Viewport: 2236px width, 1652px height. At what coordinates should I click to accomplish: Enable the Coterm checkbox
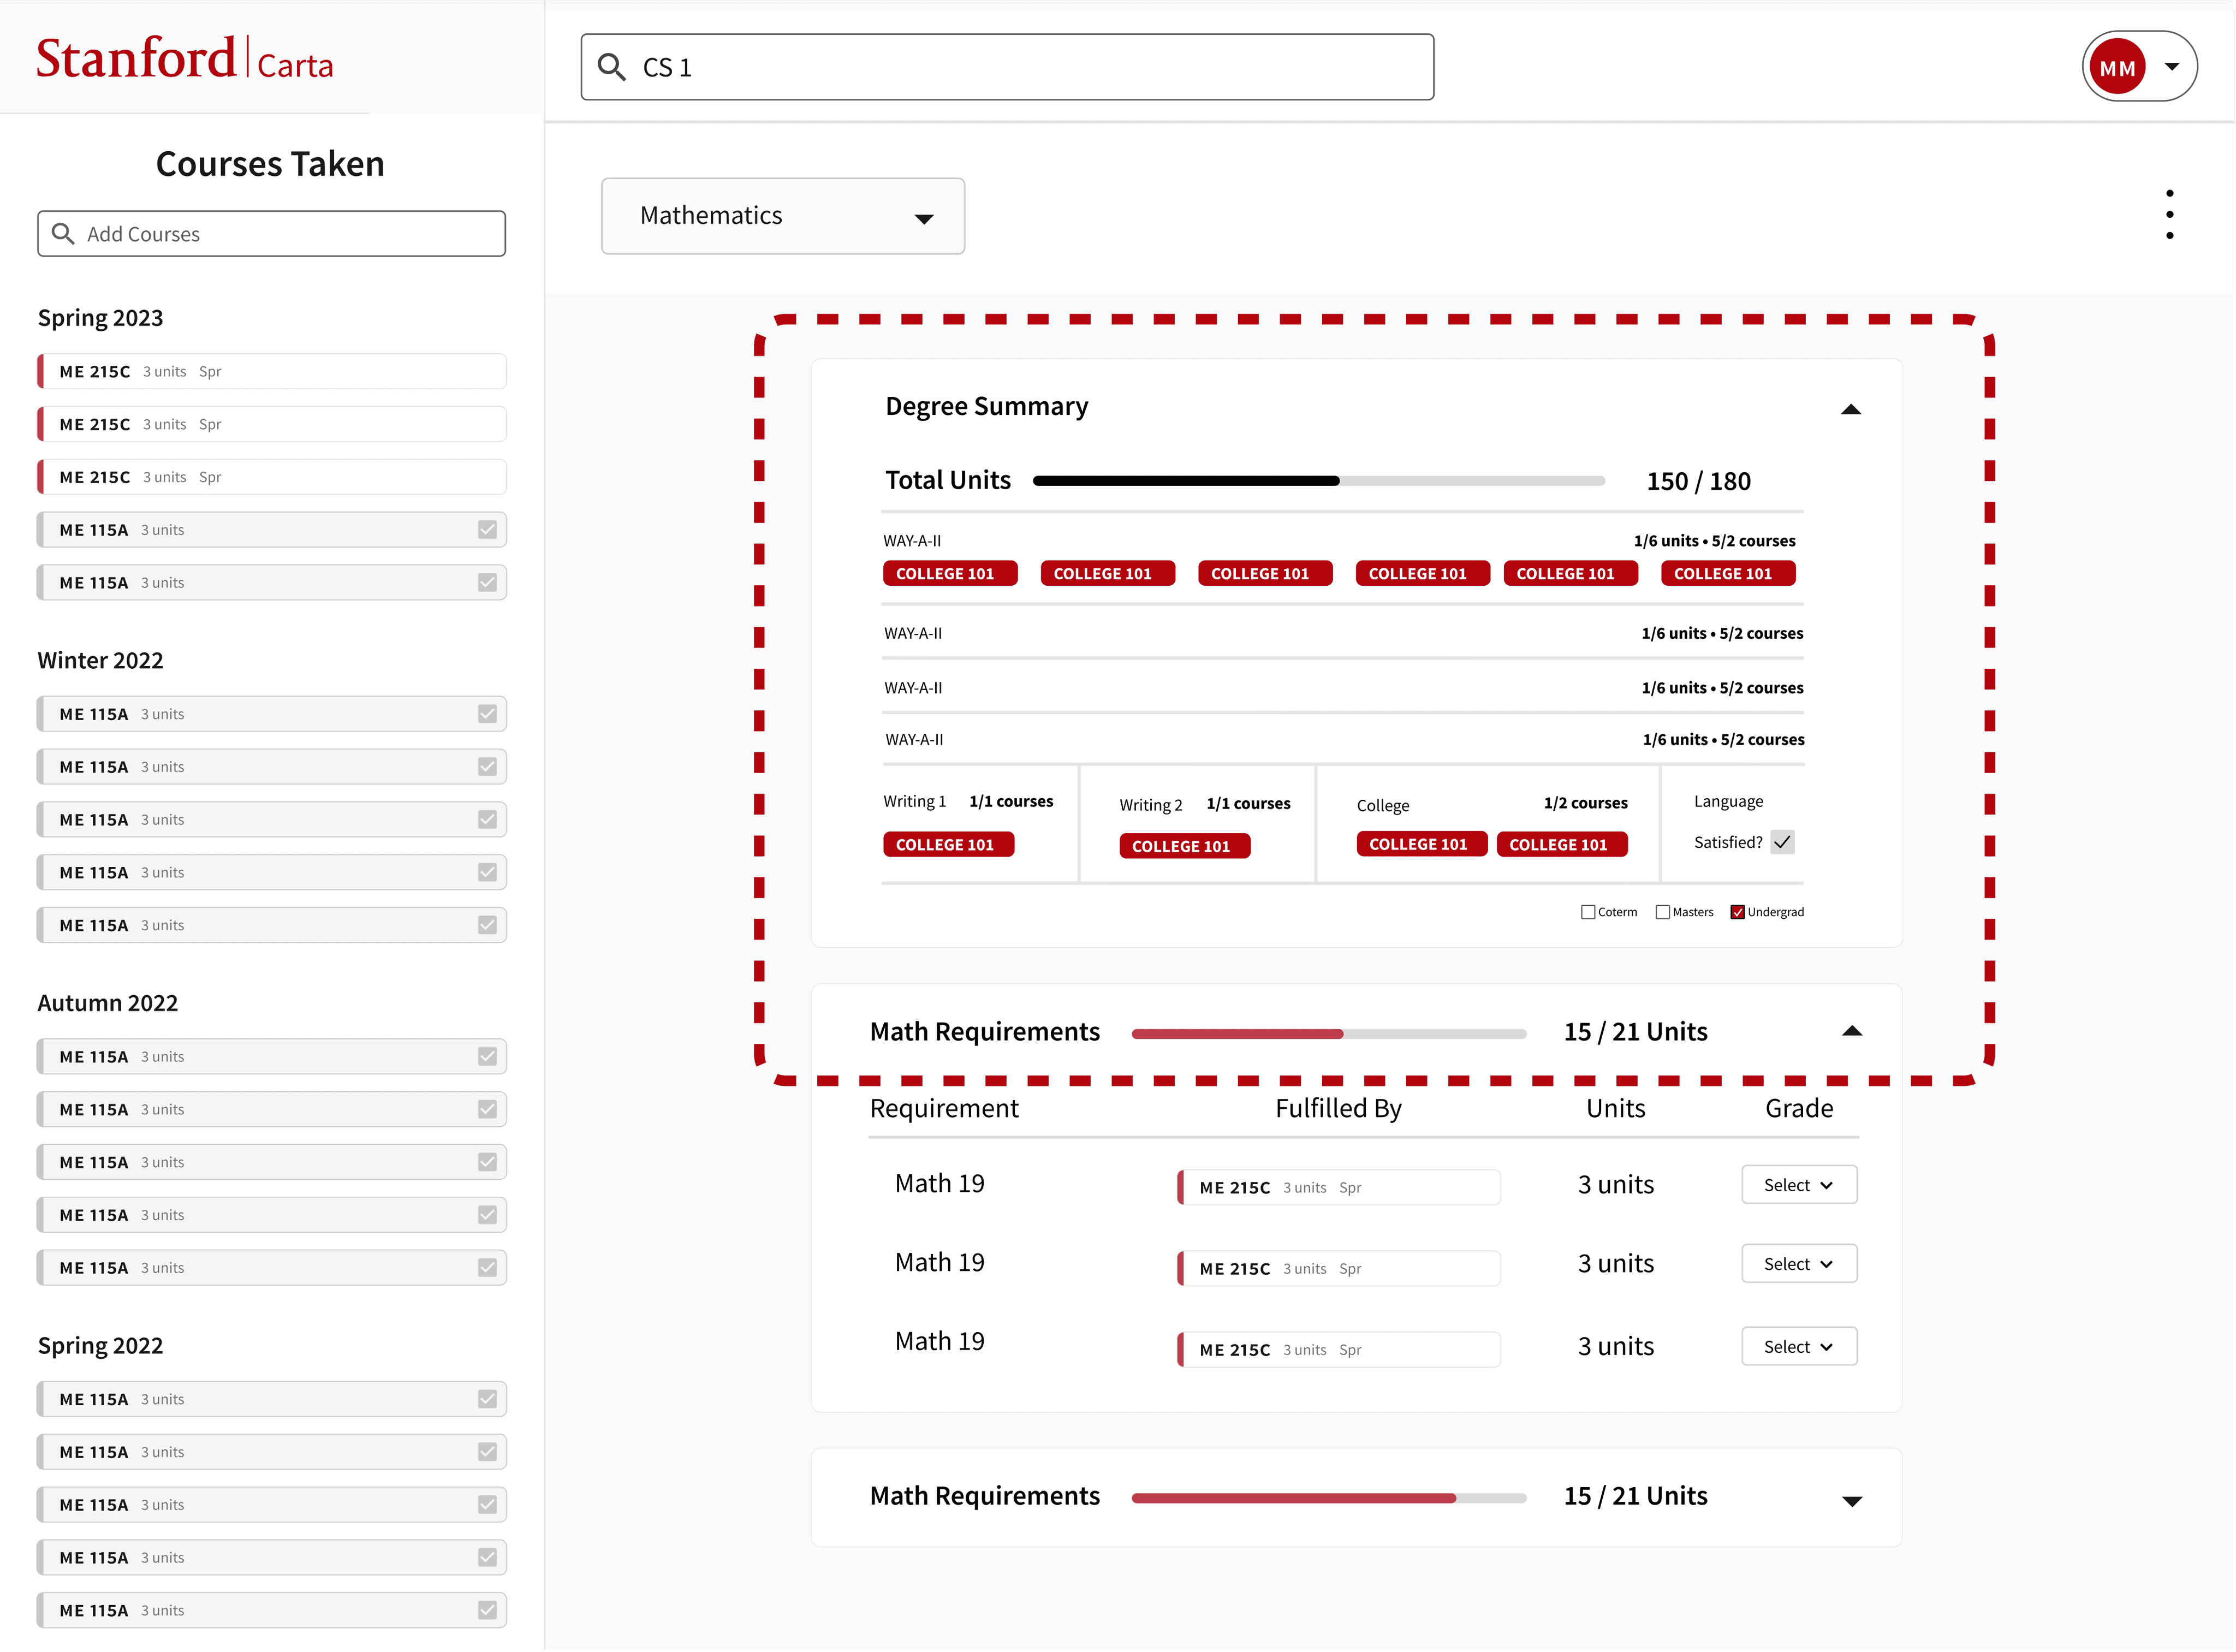coord(1588,912)
